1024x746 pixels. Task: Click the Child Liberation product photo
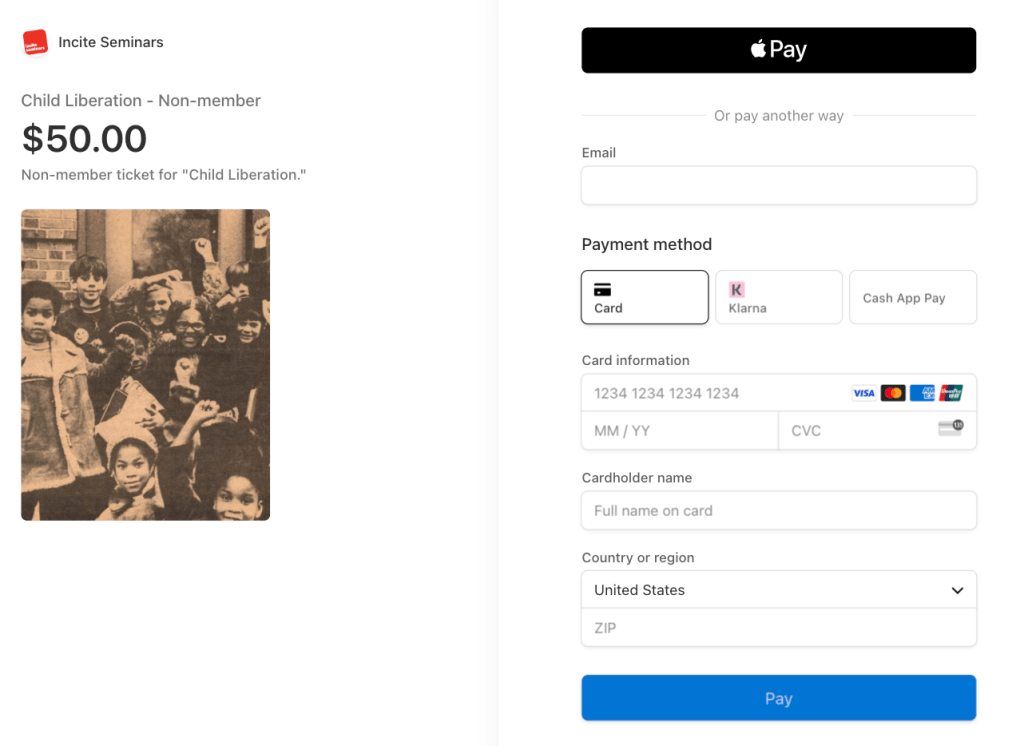146,365
